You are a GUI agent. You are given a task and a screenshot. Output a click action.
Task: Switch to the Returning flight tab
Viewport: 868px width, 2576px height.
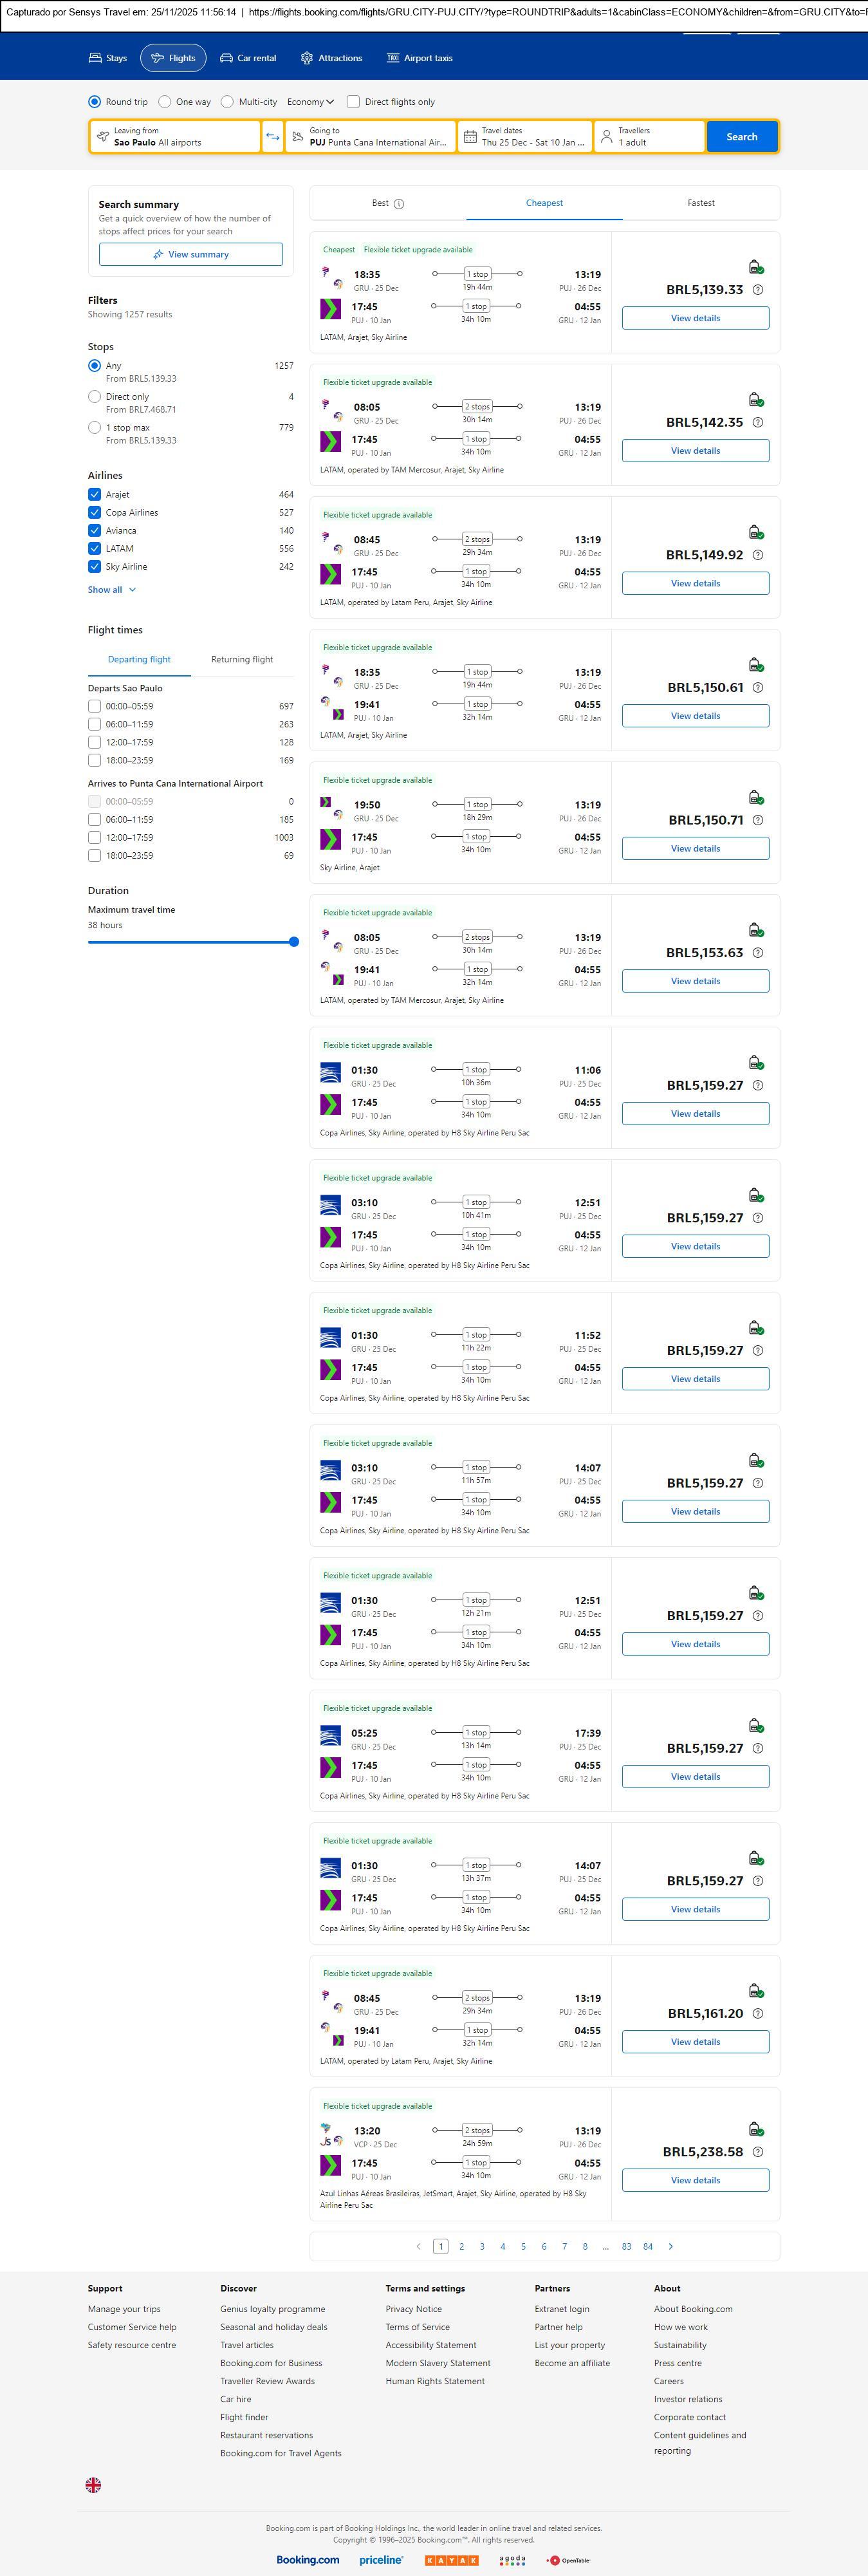point(242,660)
